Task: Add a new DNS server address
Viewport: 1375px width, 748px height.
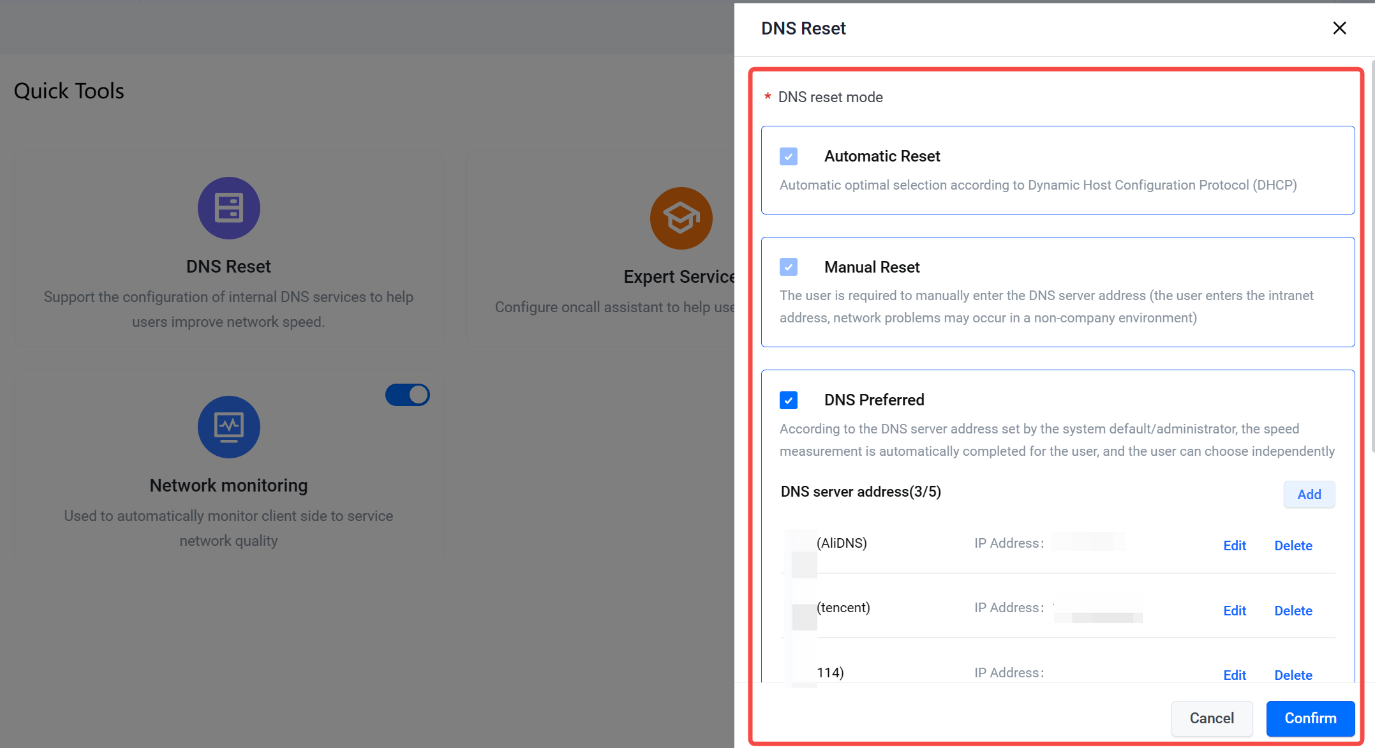Action: point(1309,494)
